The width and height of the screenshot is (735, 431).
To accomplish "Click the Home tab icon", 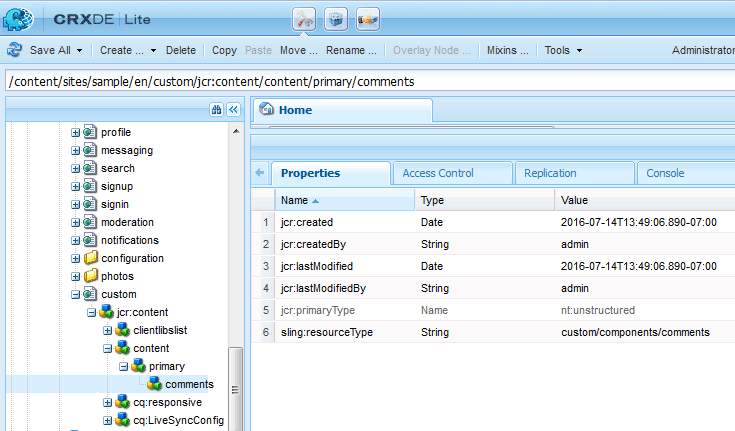I will tap(267, 109).
